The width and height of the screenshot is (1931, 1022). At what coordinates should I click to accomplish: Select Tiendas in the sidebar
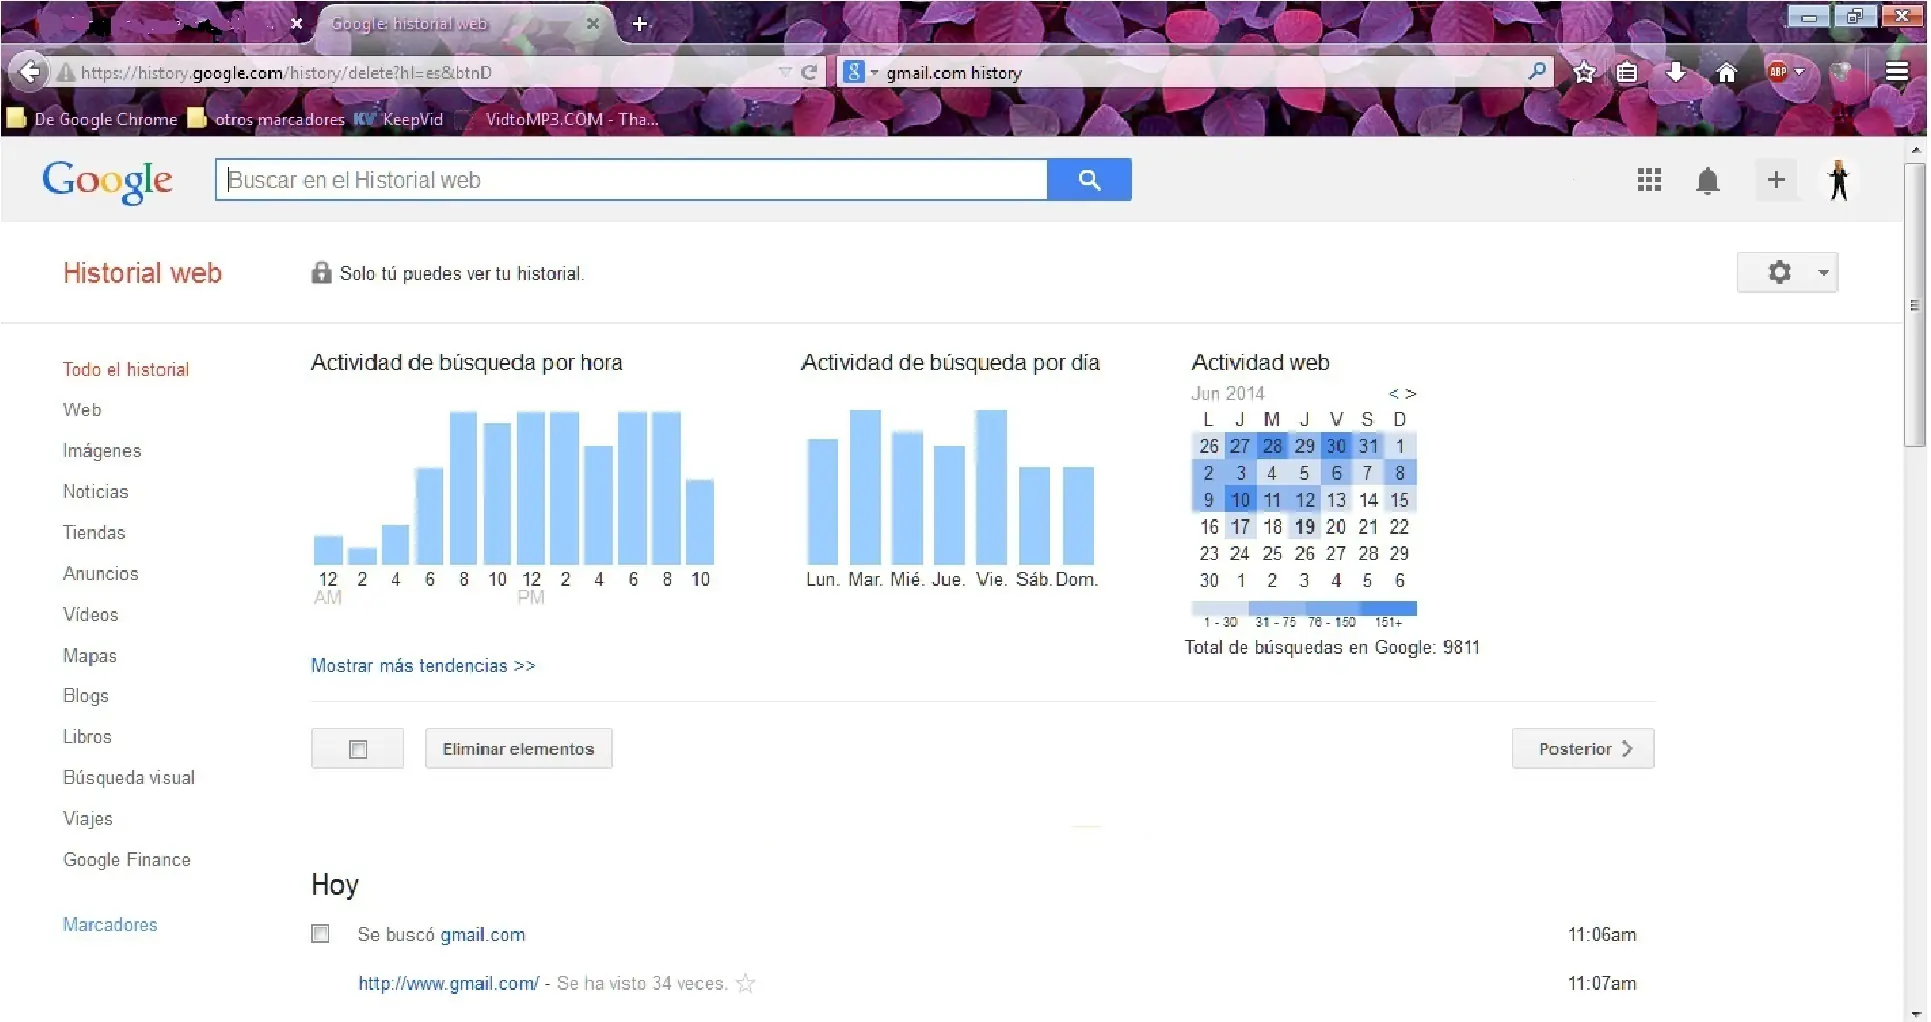(x=94, y=533)
